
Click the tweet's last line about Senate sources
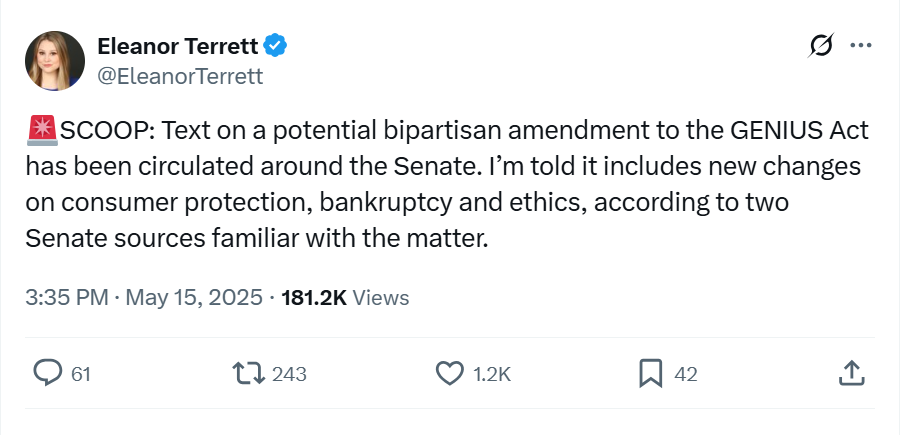click(257, 240)
